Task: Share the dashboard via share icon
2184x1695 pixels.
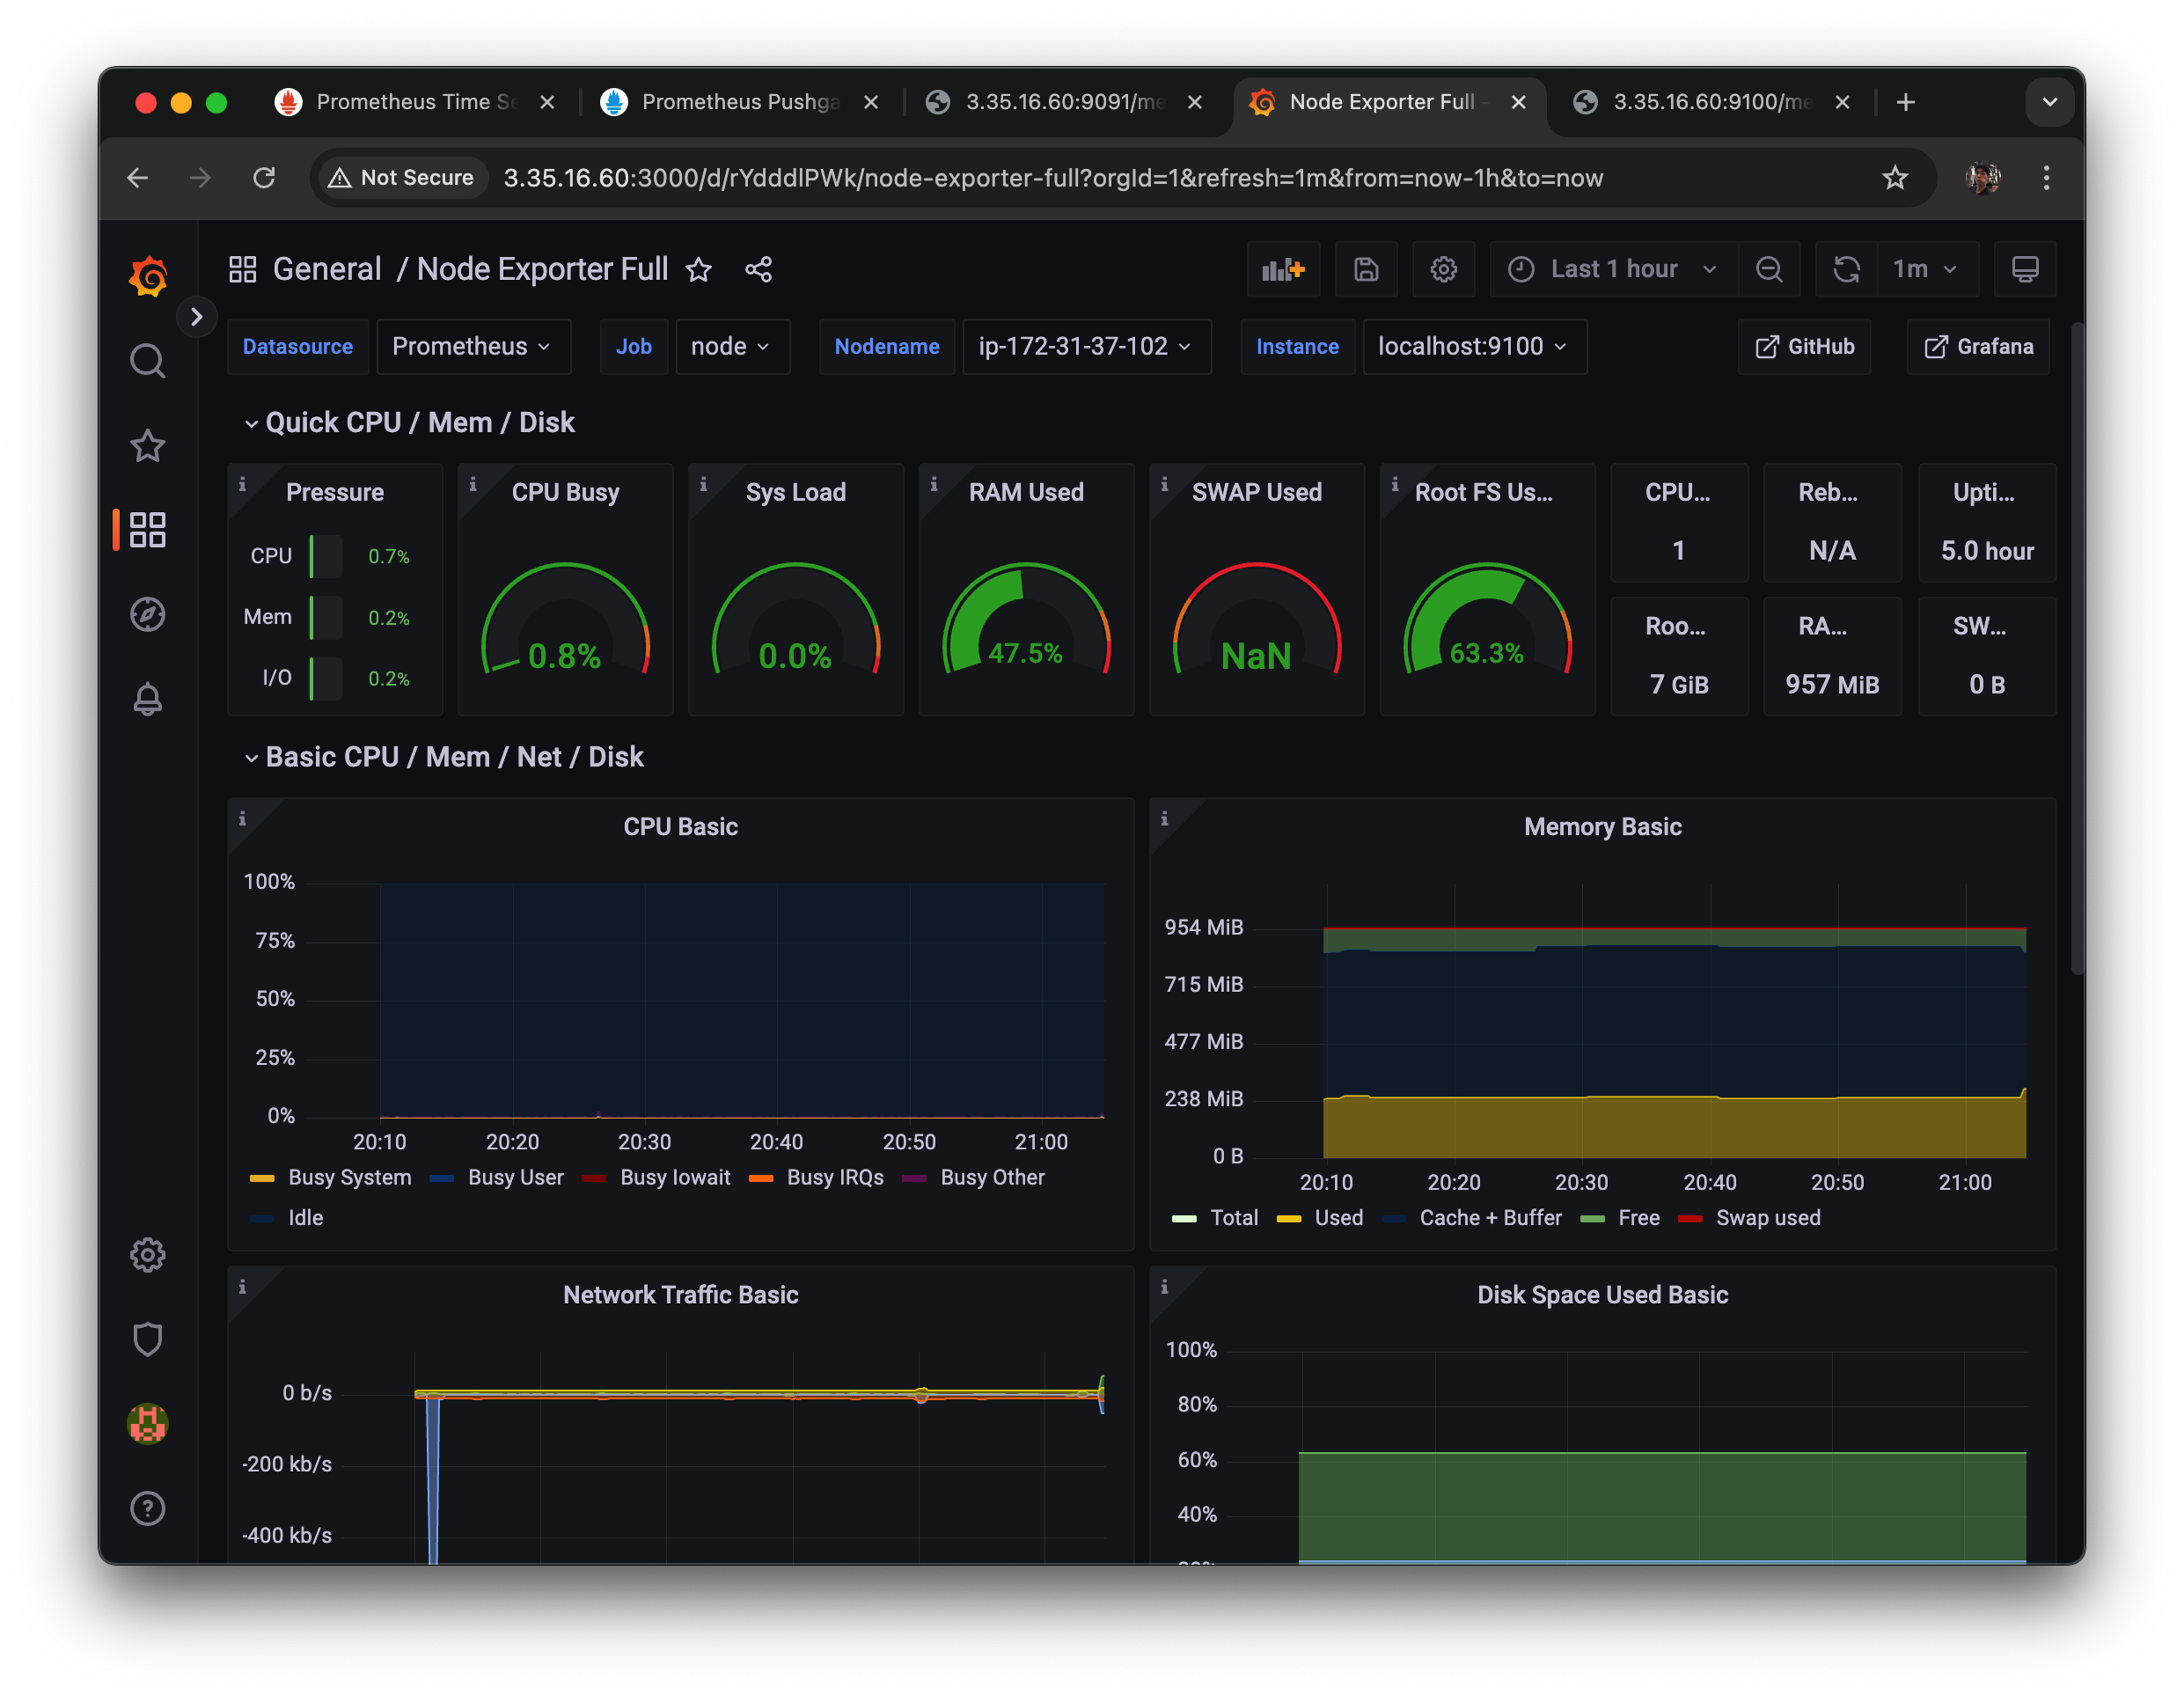Action: (758, 269)
